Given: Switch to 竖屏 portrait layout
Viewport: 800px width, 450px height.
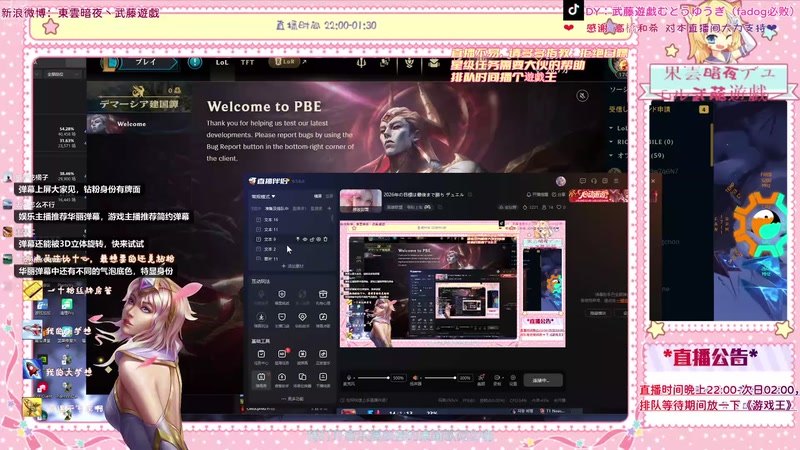Looking at the screenshot, I should point(329,196).
